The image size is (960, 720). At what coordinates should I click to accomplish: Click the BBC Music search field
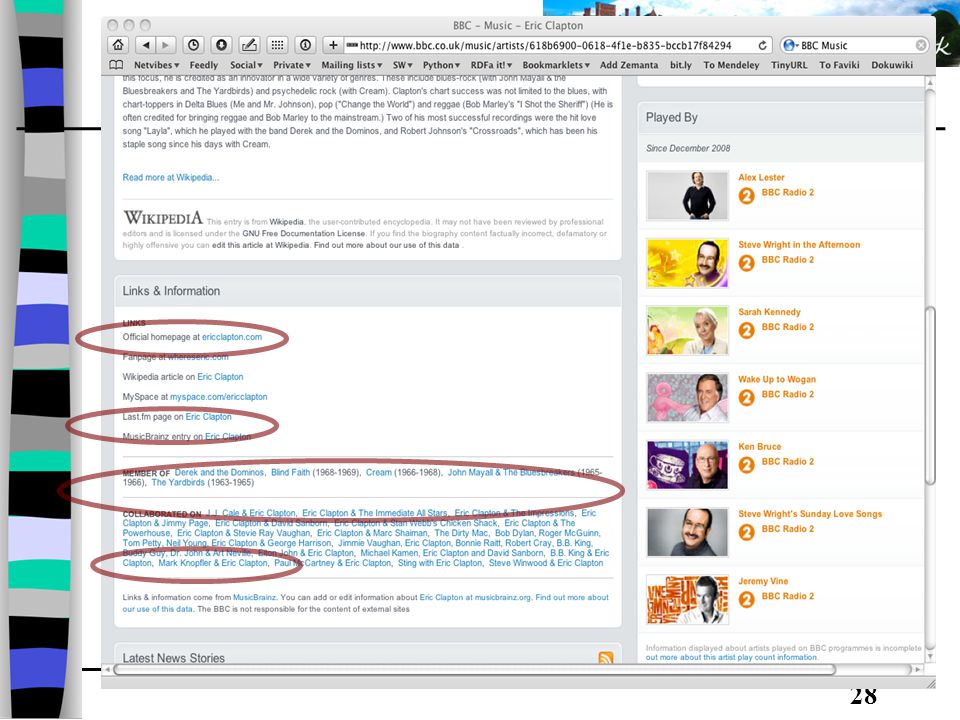point(855,45)
